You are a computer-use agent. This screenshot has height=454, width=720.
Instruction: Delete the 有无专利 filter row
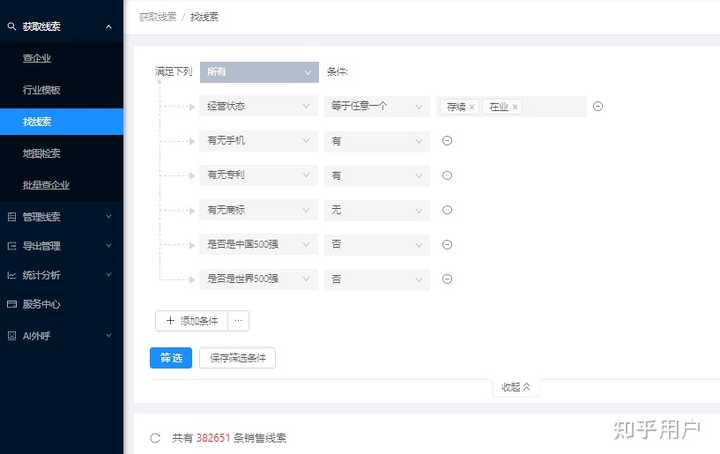[447, 175]
